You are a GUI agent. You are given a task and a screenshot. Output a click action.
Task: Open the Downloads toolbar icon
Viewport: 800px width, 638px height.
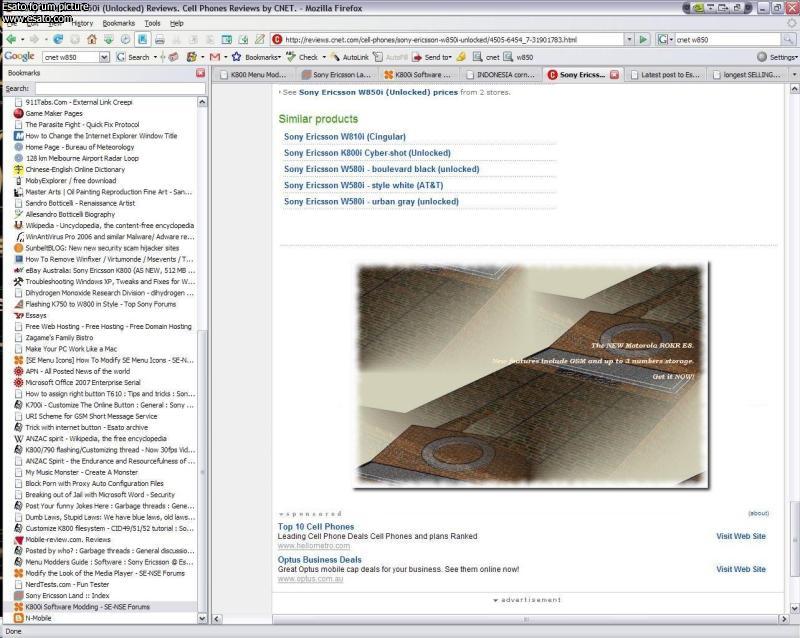[x=109, y=39]
